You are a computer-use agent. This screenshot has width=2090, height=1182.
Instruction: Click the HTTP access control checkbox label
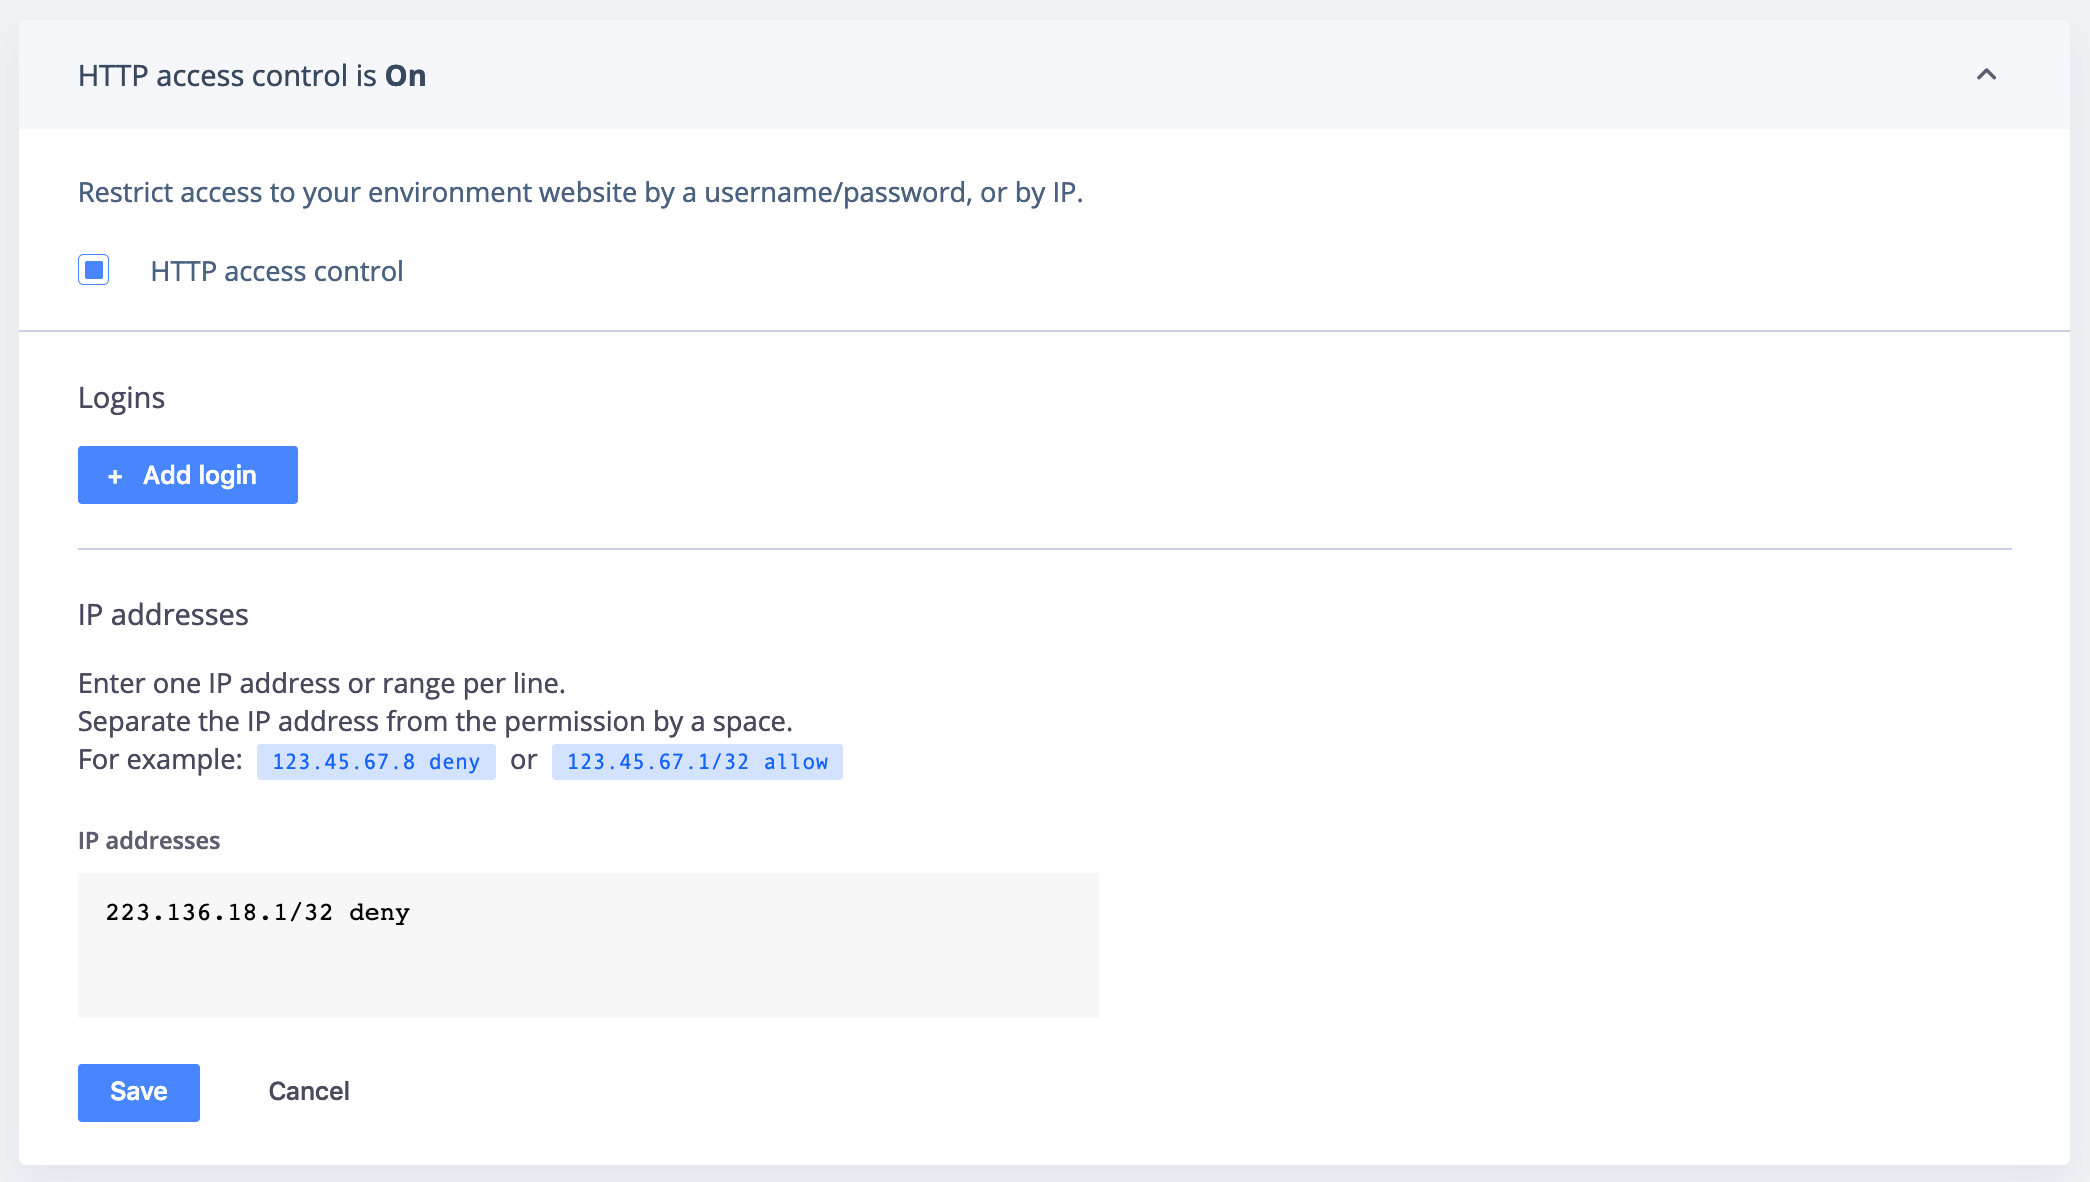coord(277,271)
